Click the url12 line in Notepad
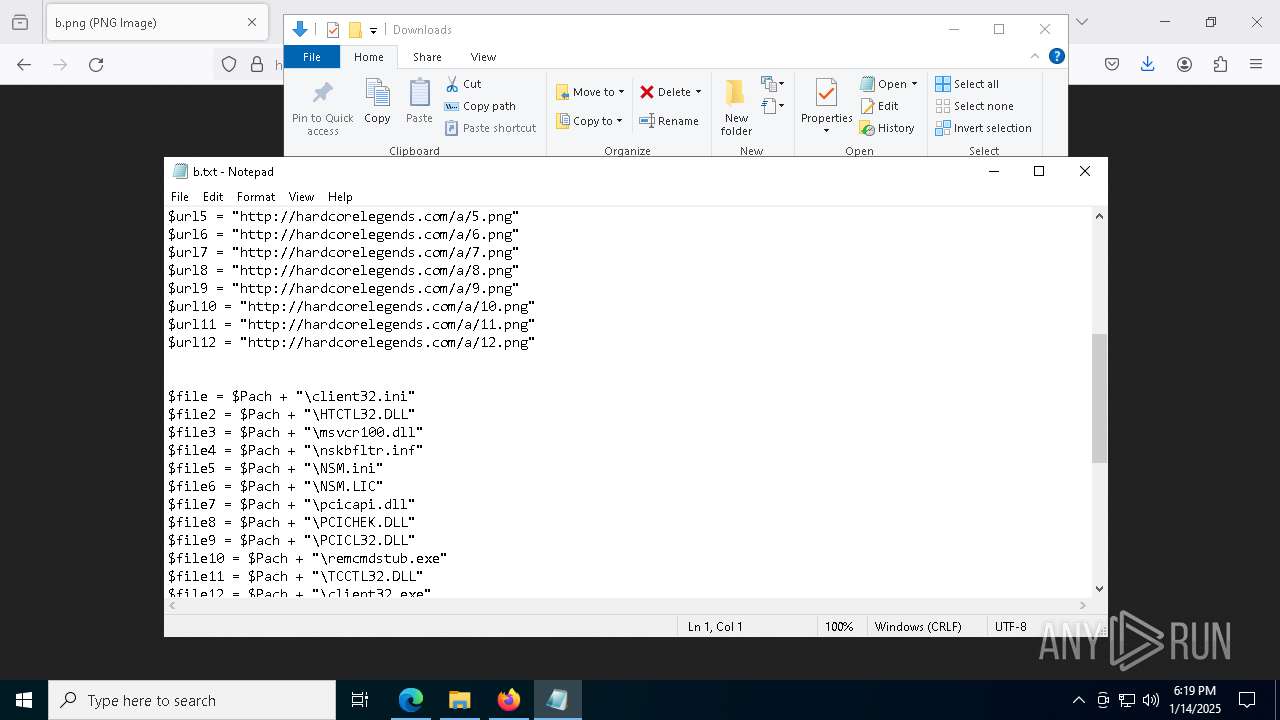The image size is (1280, 720). coord(351,342)
